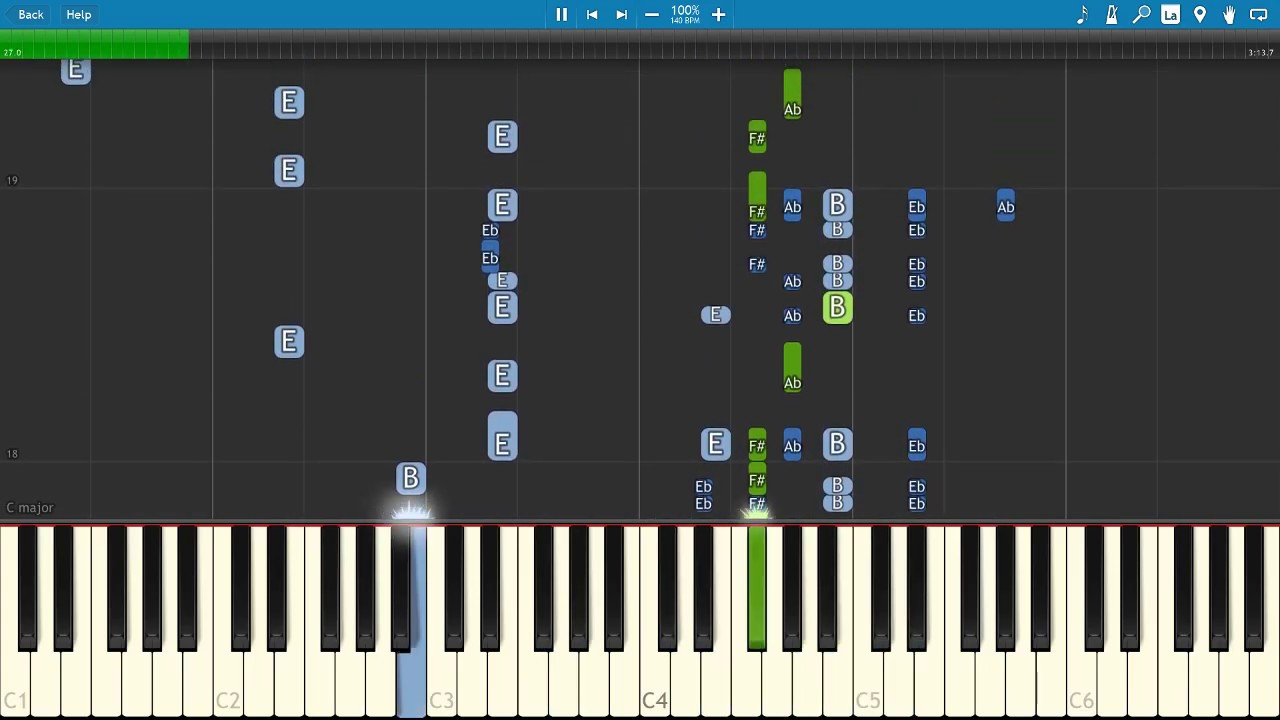Toggle the metronome
The image size is (1280, 720).
tap(1111, 15)
